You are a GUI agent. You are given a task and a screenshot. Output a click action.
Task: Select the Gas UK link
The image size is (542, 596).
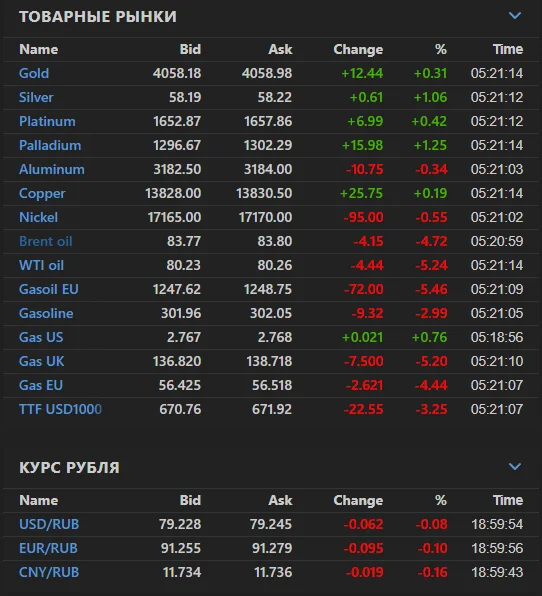pyautogui.click(x=41, y=361)
